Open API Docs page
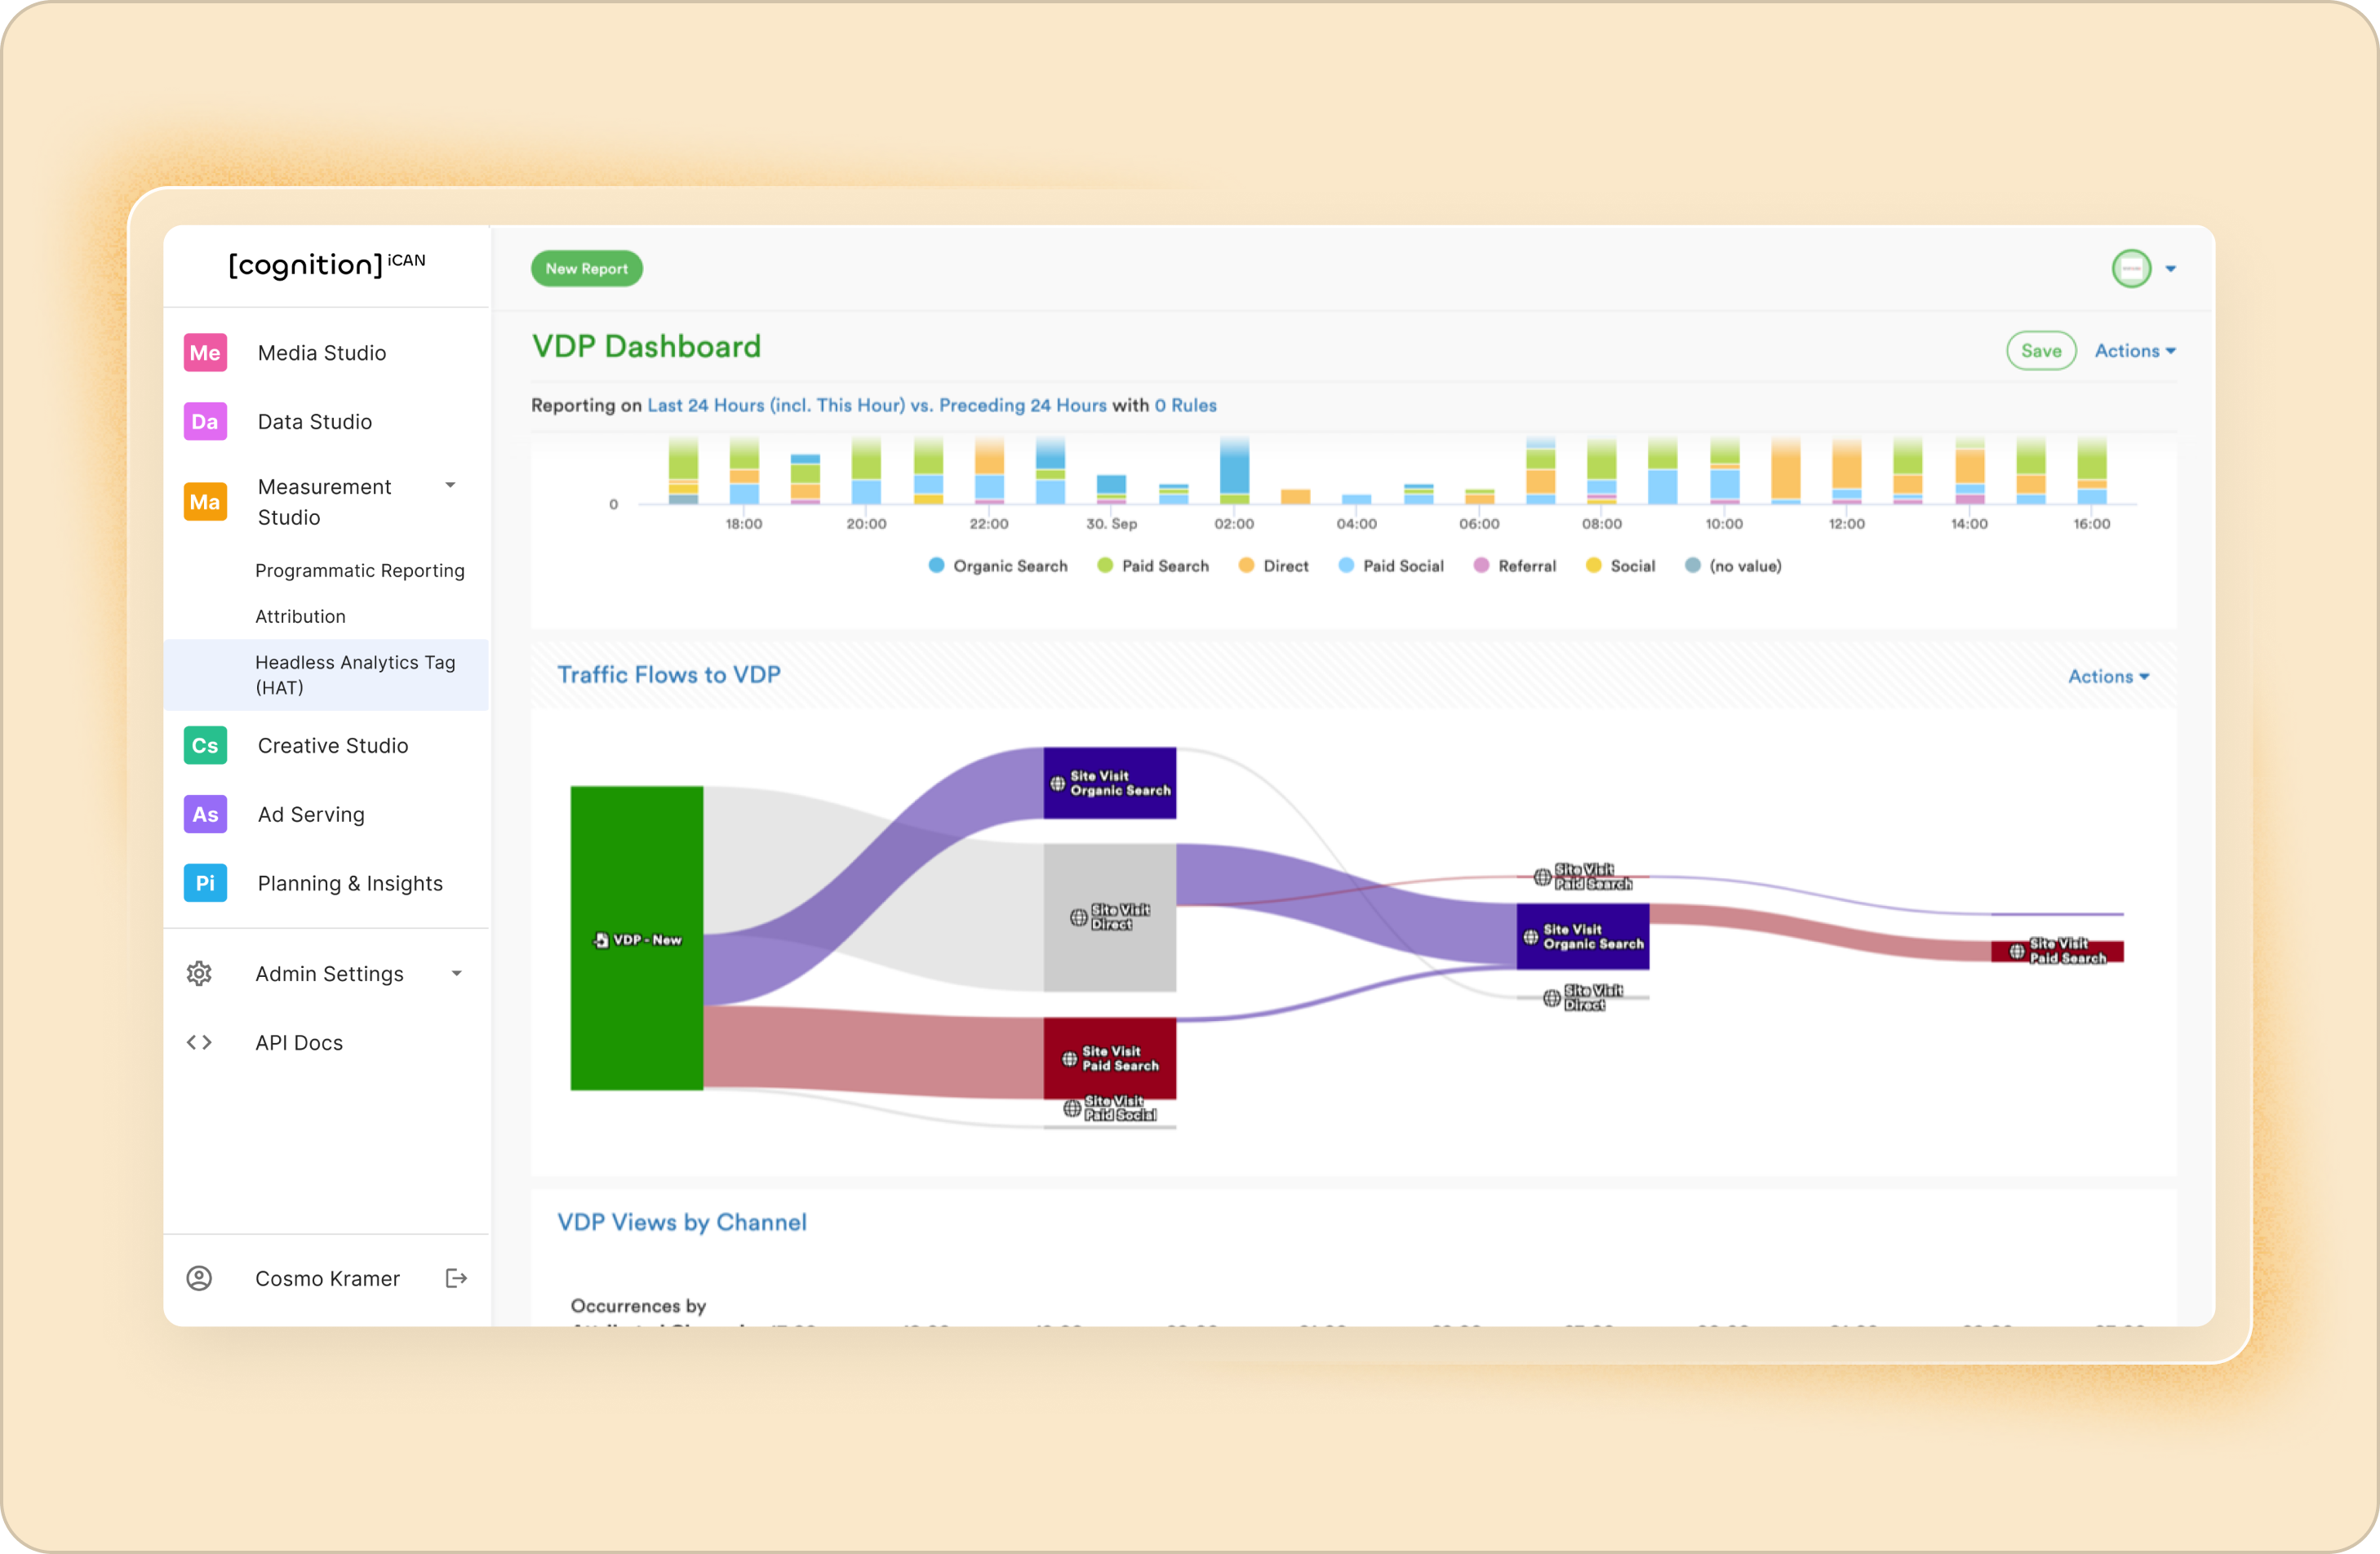 coord(299,1043)
